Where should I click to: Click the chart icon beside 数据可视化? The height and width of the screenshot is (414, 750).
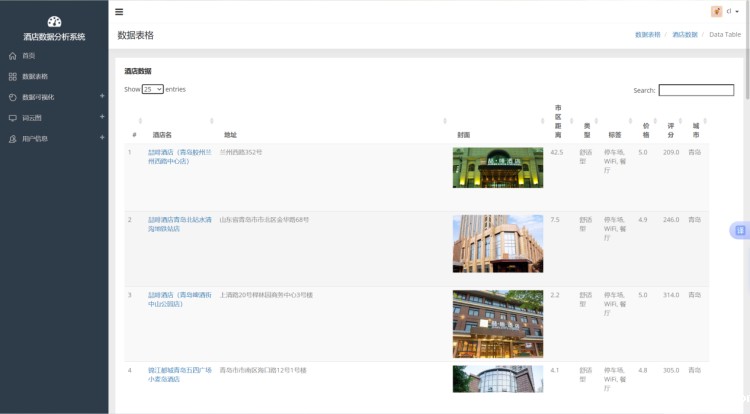click(x=12, y=97)
